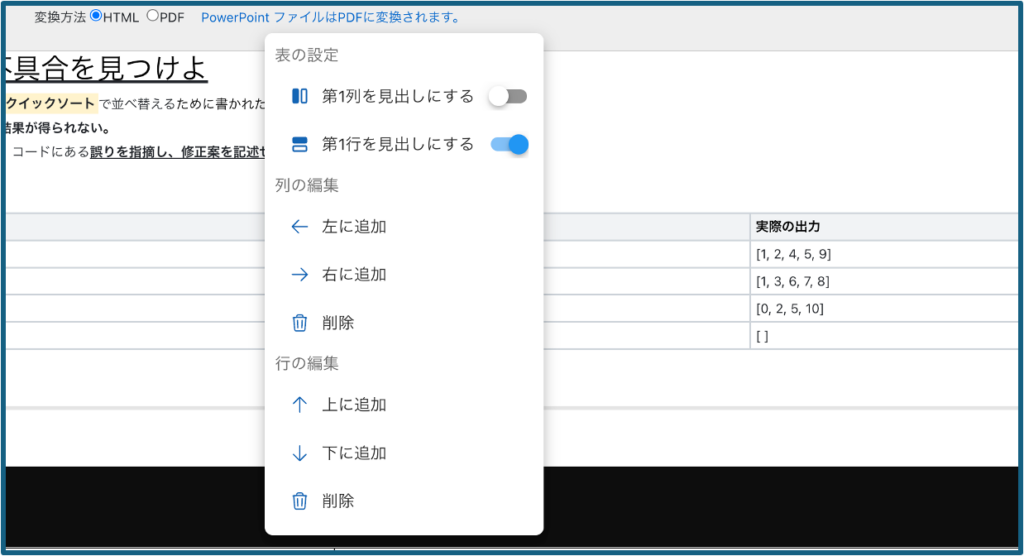Select the HTML conversion radio button

pos(96,16)
